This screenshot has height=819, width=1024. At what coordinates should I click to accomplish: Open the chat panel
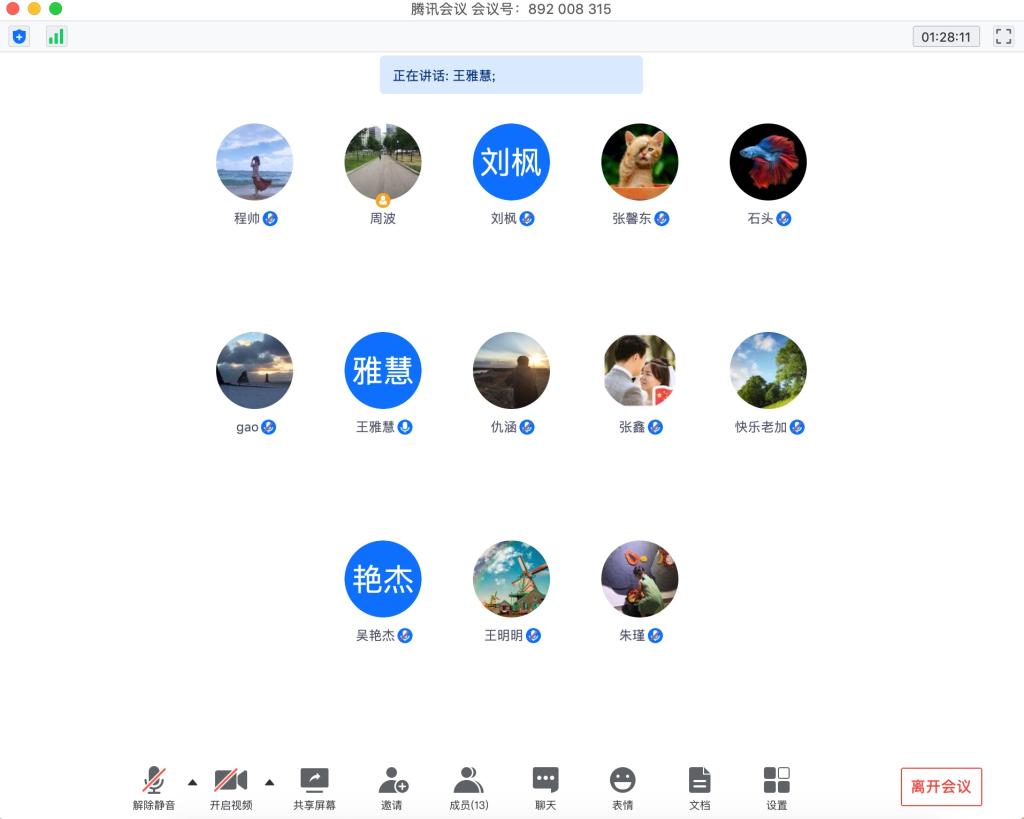[x=545, y=787]
